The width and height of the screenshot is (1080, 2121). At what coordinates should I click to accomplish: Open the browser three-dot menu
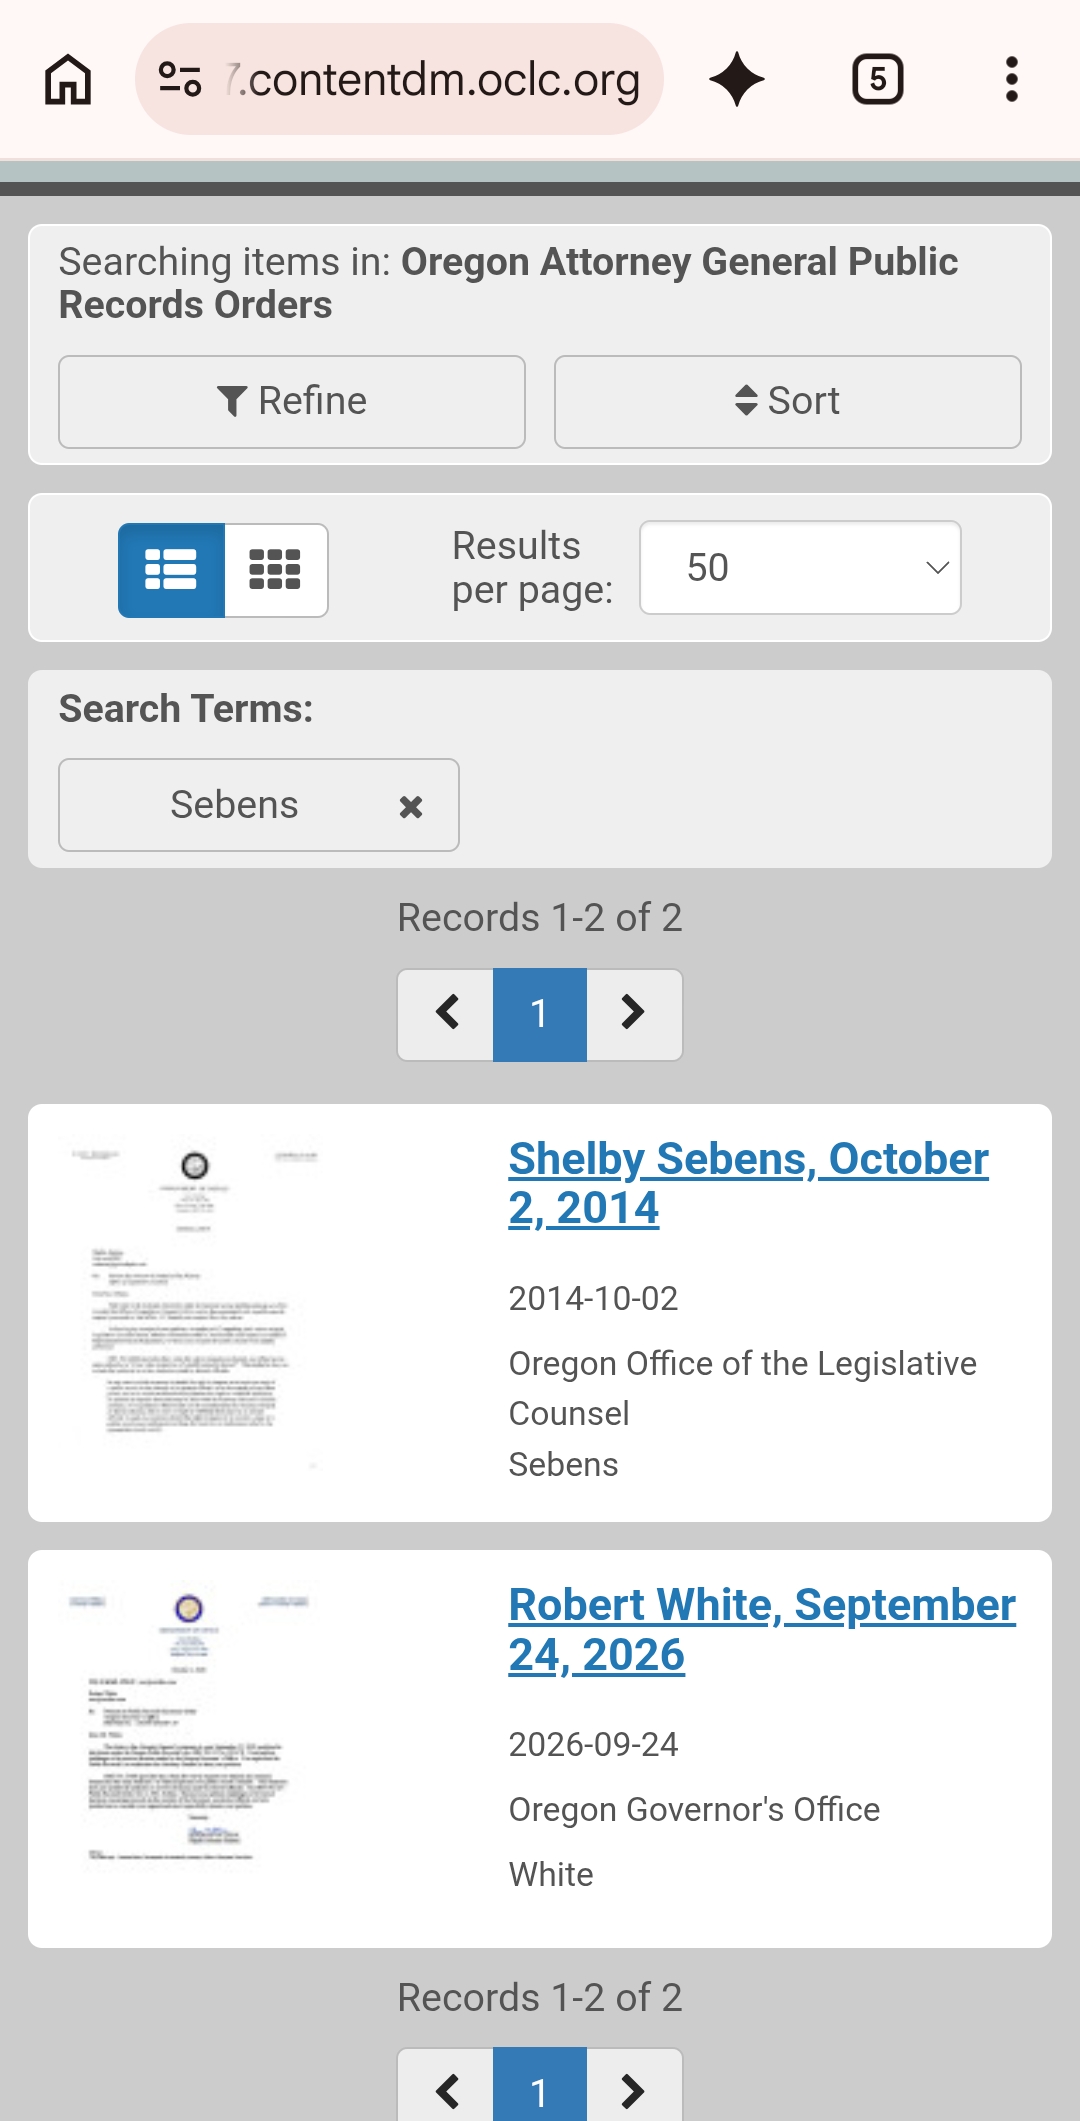(1012, 79)
